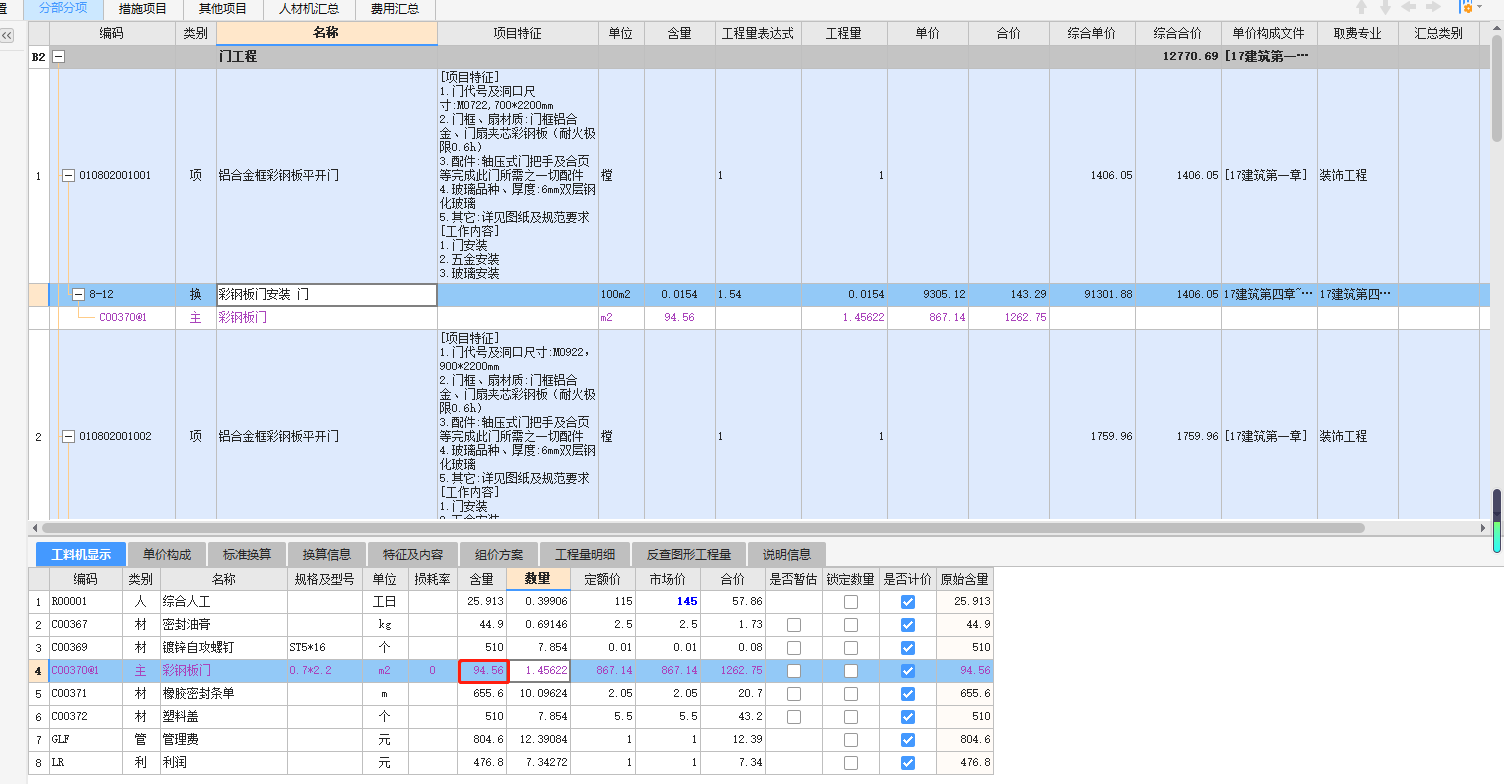Screen dimensions: 1504x784
Task: Select the 橡胶密封条单 material name
Action: tap(198, 694)
